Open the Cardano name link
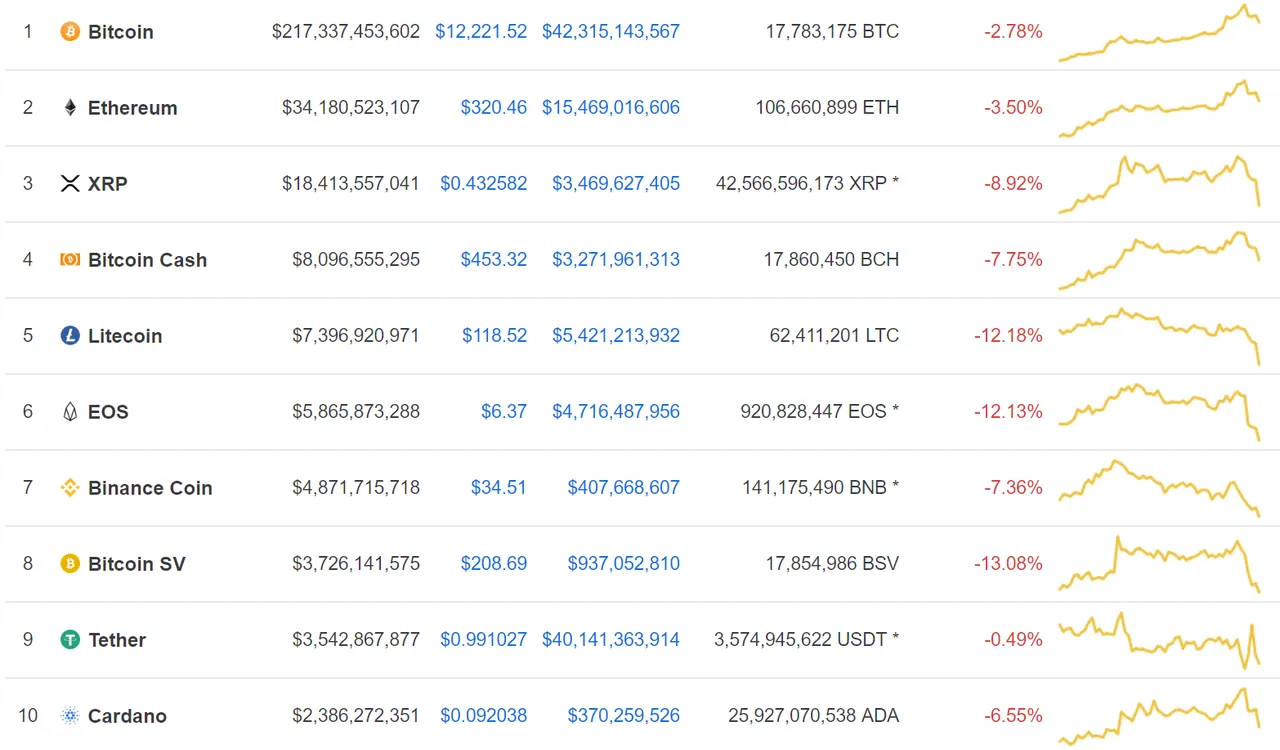The image size is (1280, 750). 127,716
